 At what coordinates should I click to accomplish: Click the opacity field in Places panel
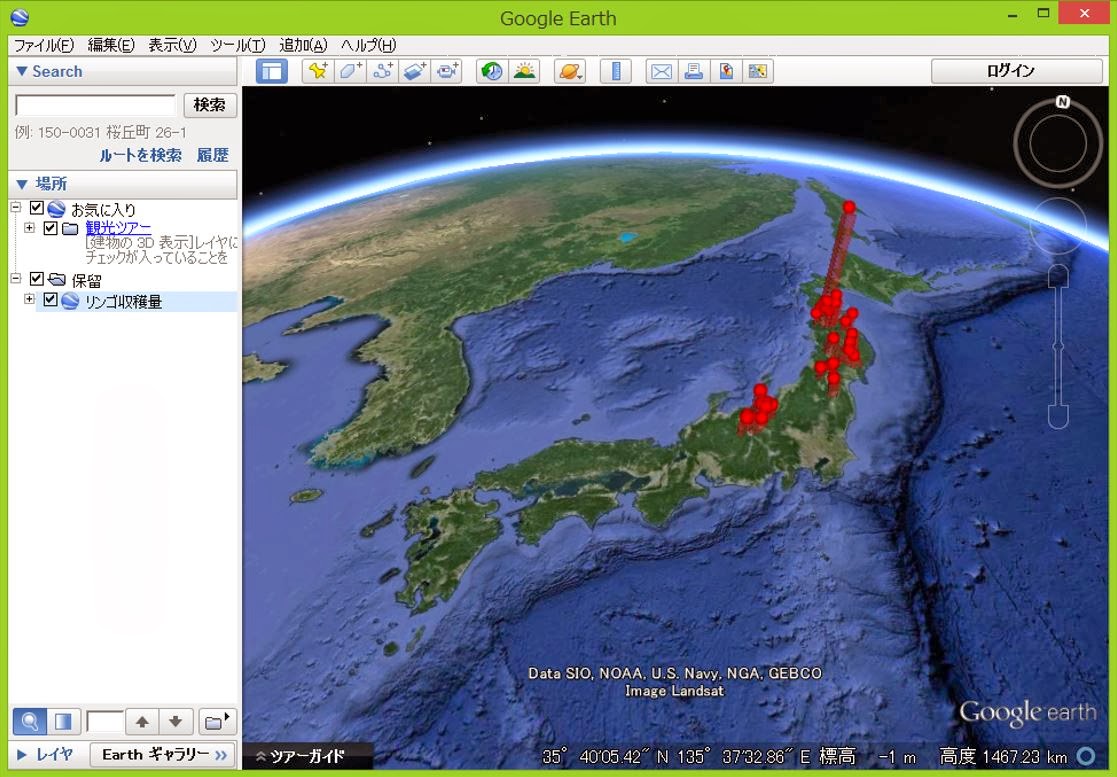104,721
